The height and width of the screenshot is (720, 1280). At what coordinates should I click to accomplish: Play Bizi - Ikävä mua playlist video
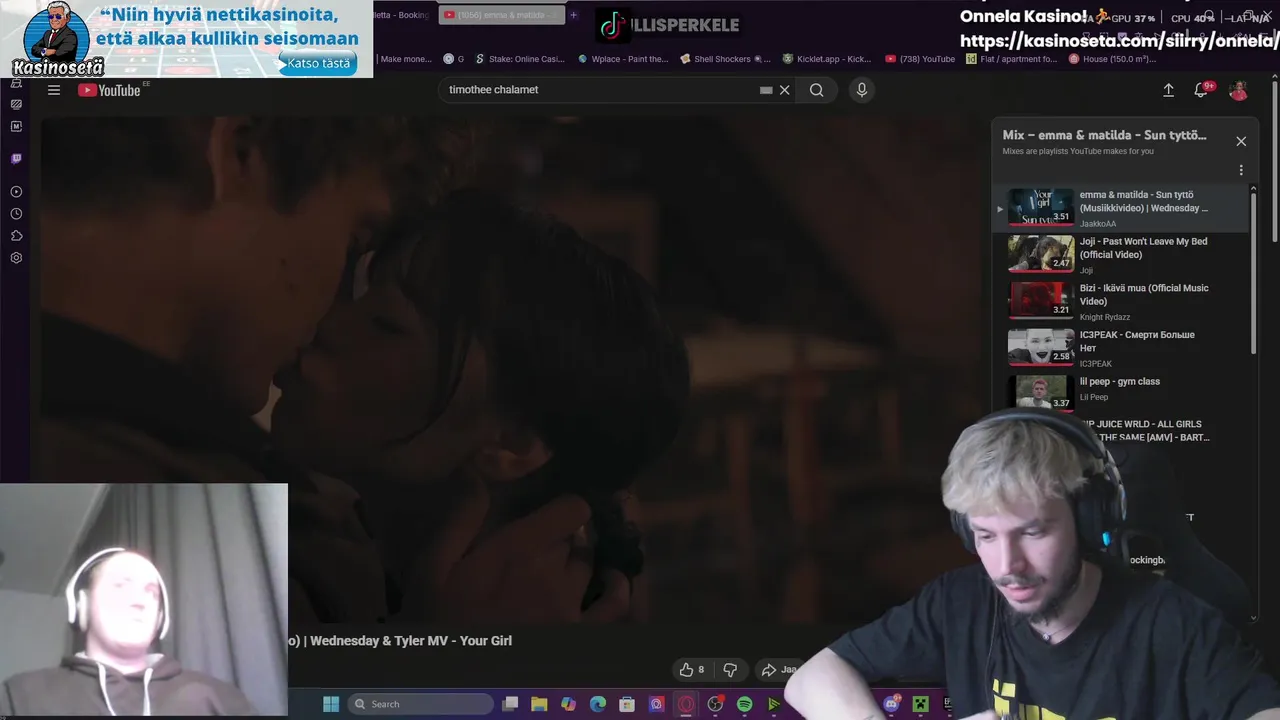click(x=1120, y=301)
